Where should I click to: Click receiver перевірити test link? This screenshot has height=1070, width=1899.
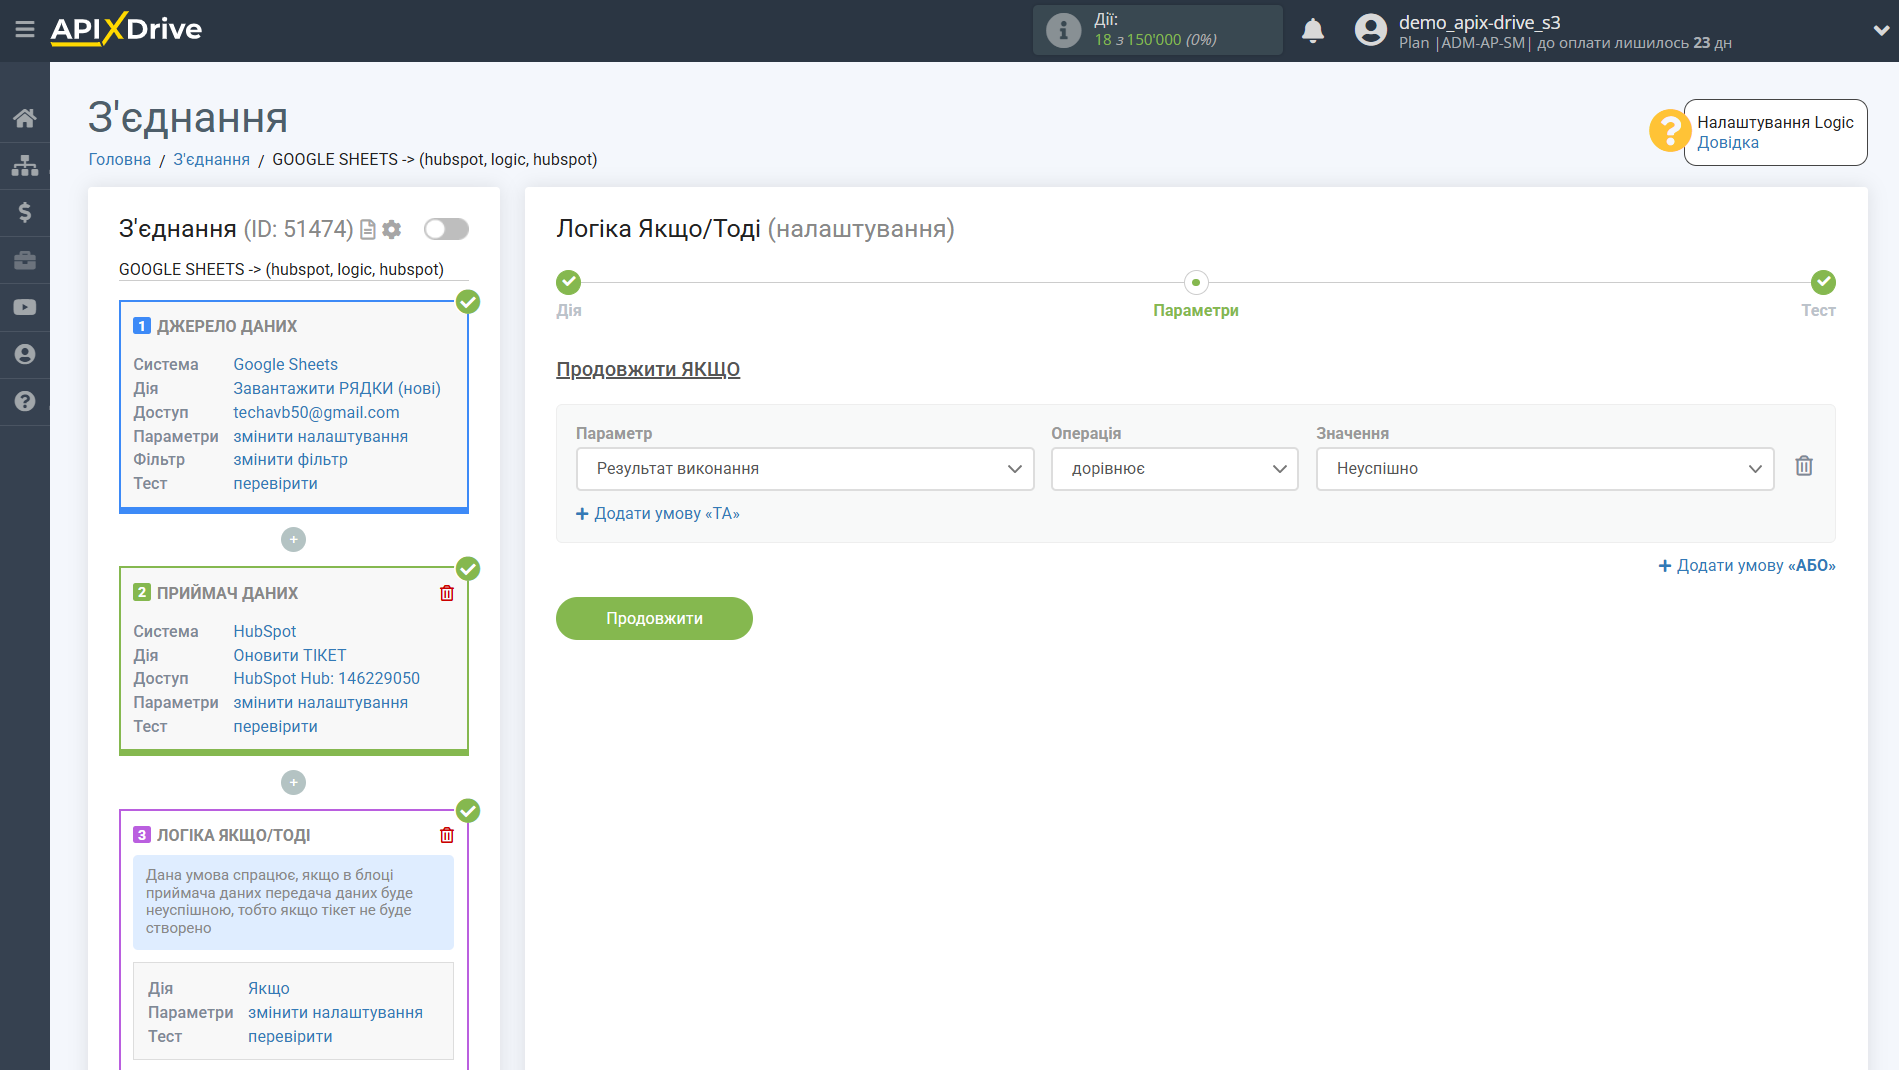(275, 727)
